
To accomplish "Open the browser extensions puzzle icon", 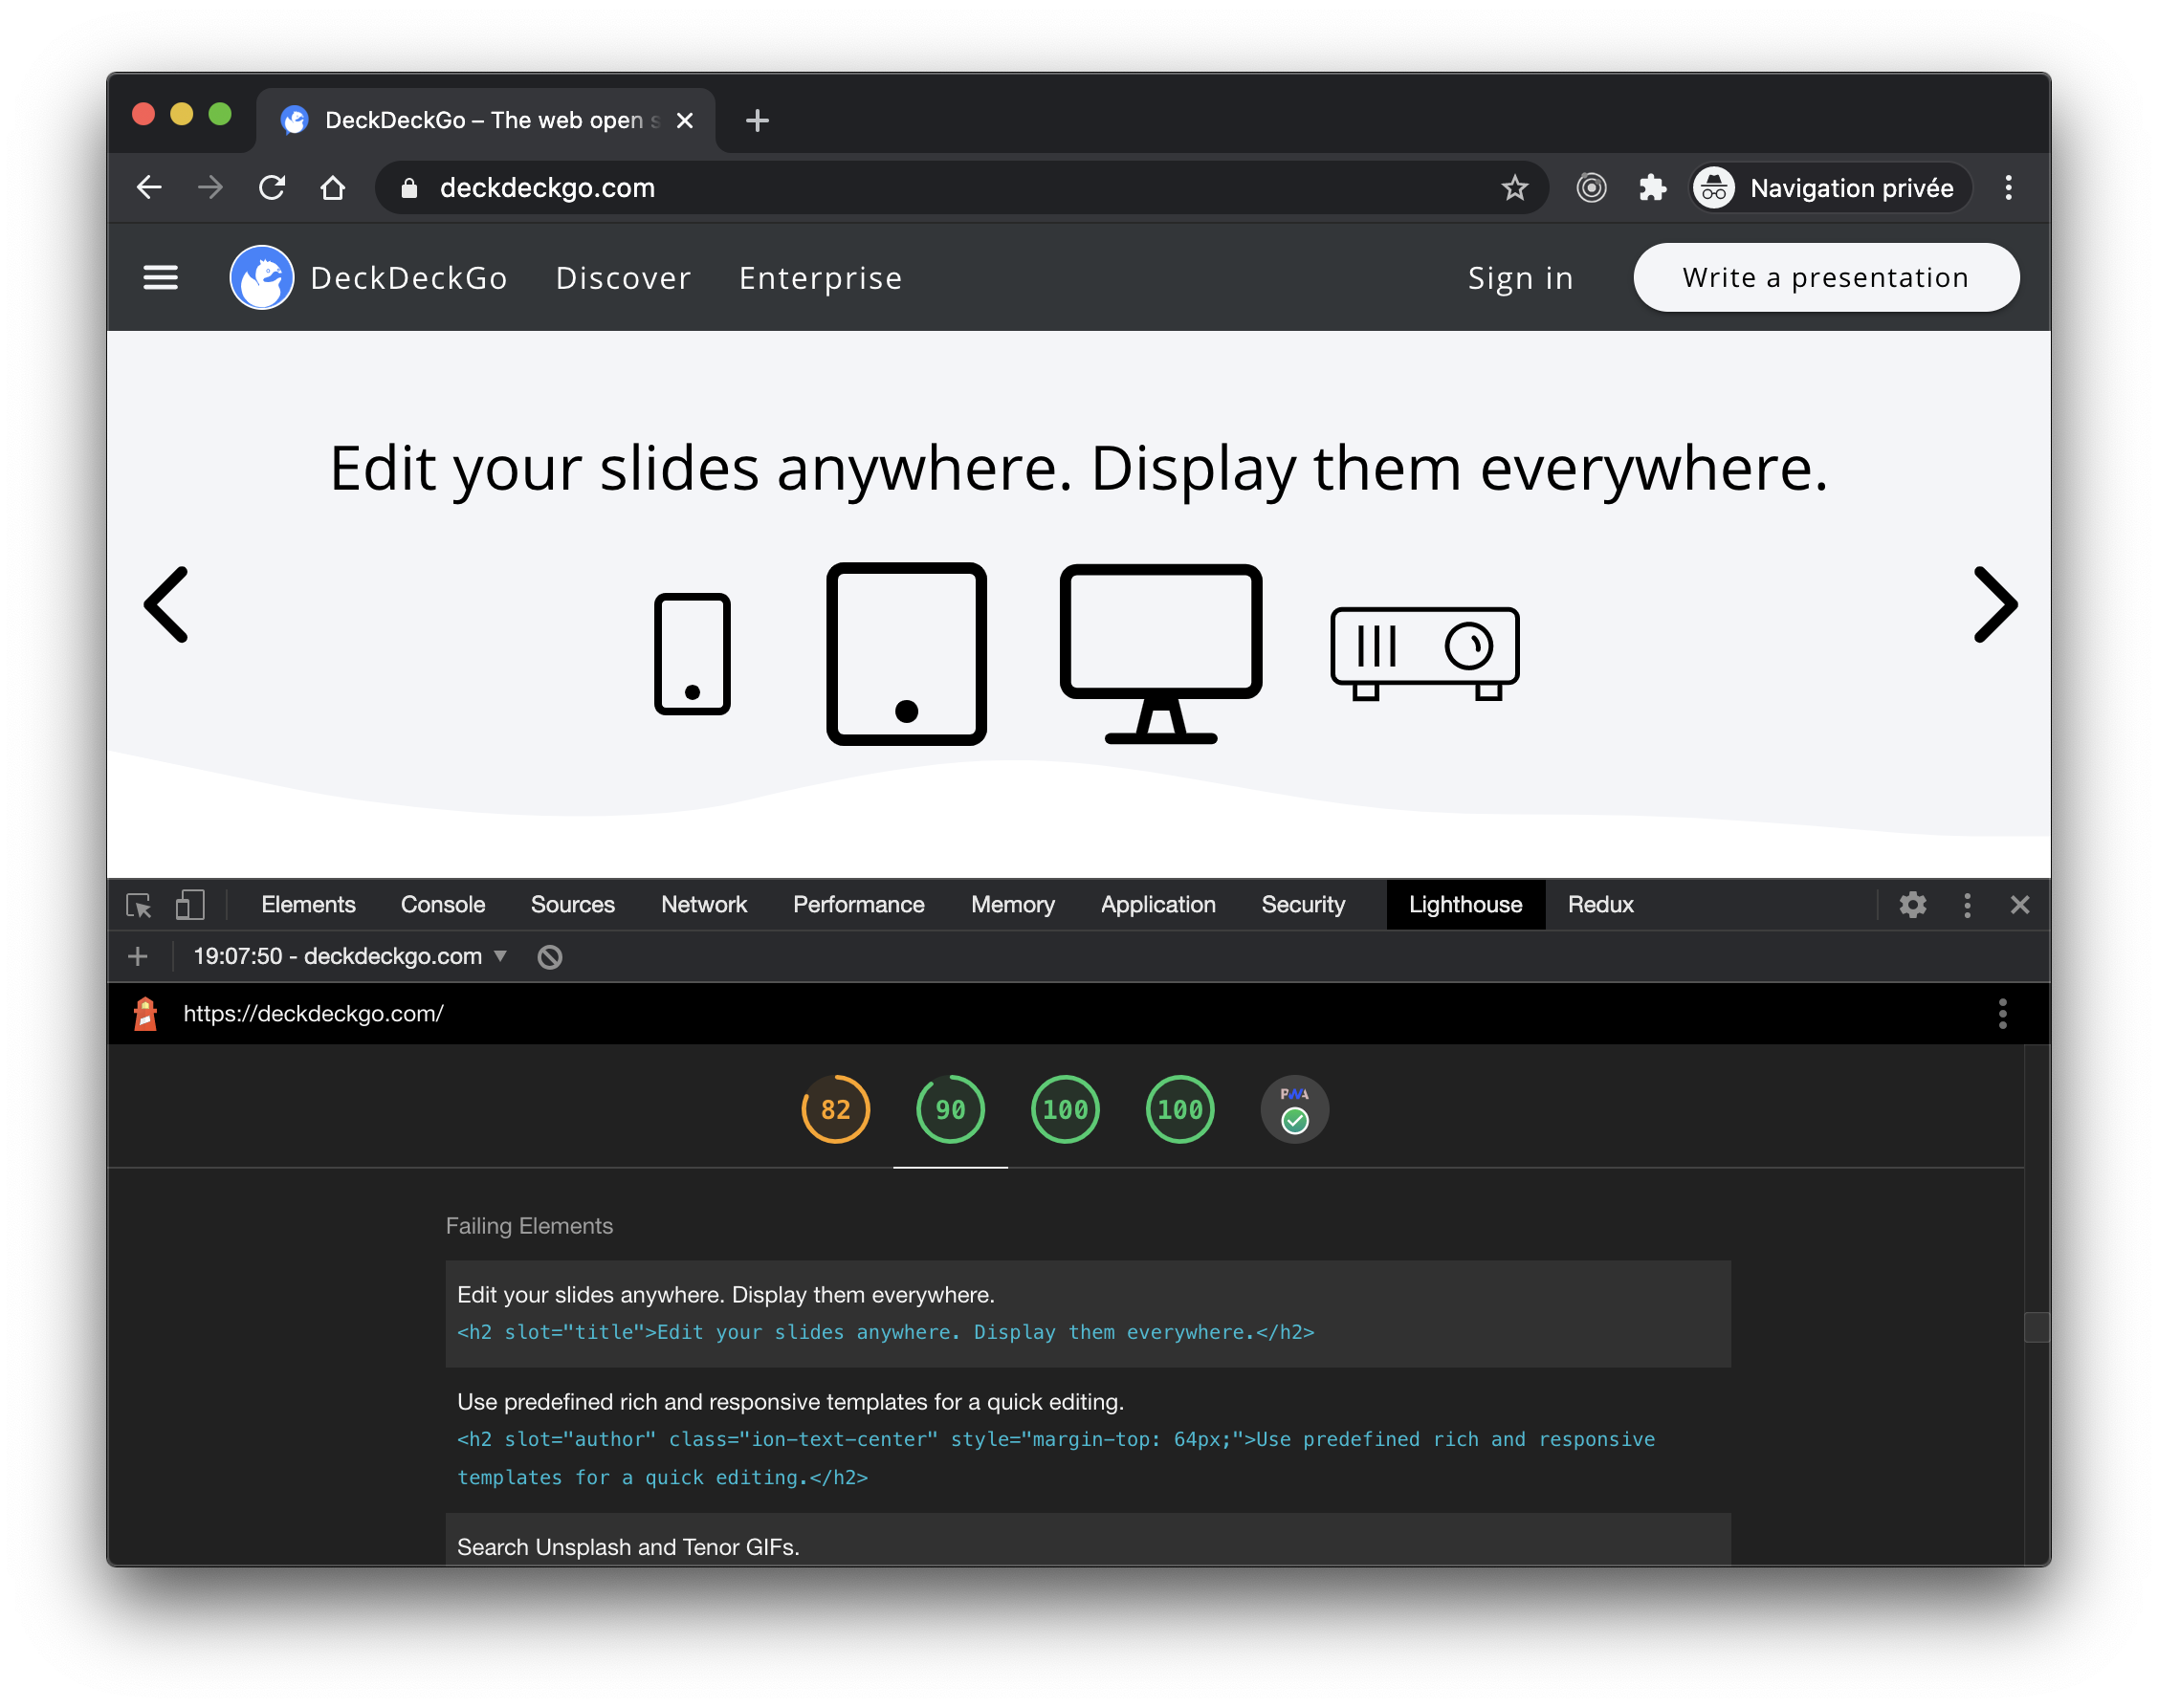I will click(x=1652, y=188).
